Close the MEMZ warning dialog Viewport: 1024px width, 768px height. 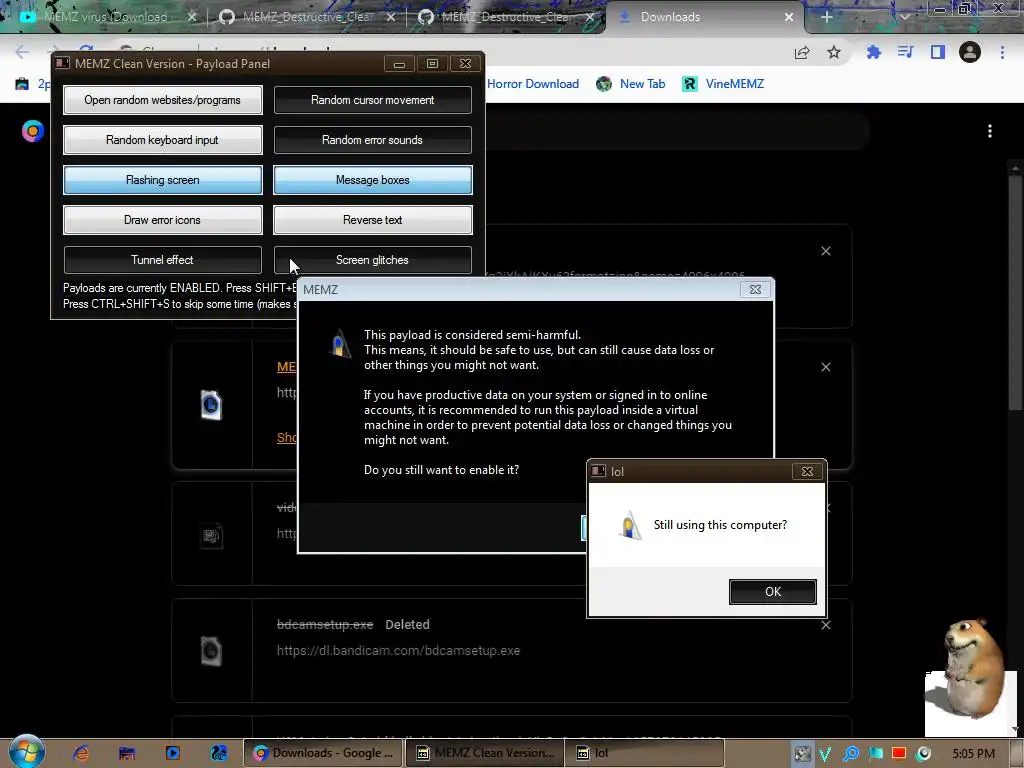click(755, 289)
